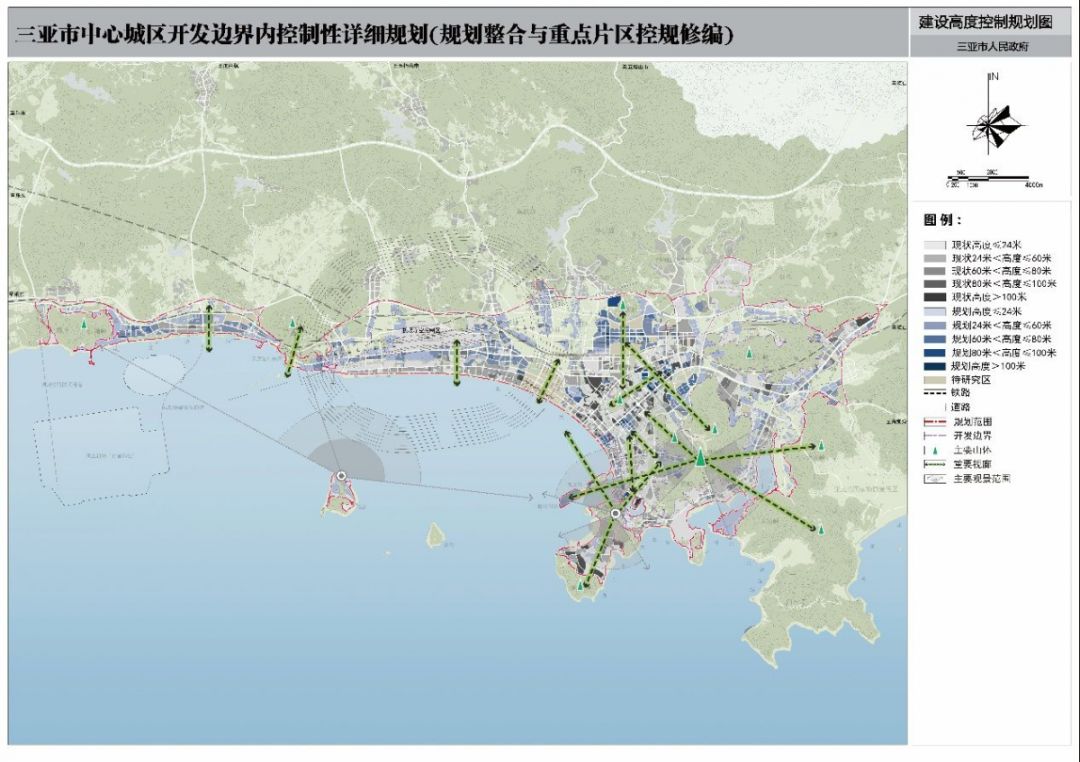Viewport: 1080px width, 762px height.
Task: Click the 建设高度控制规划图 title header
Action: 993,21
